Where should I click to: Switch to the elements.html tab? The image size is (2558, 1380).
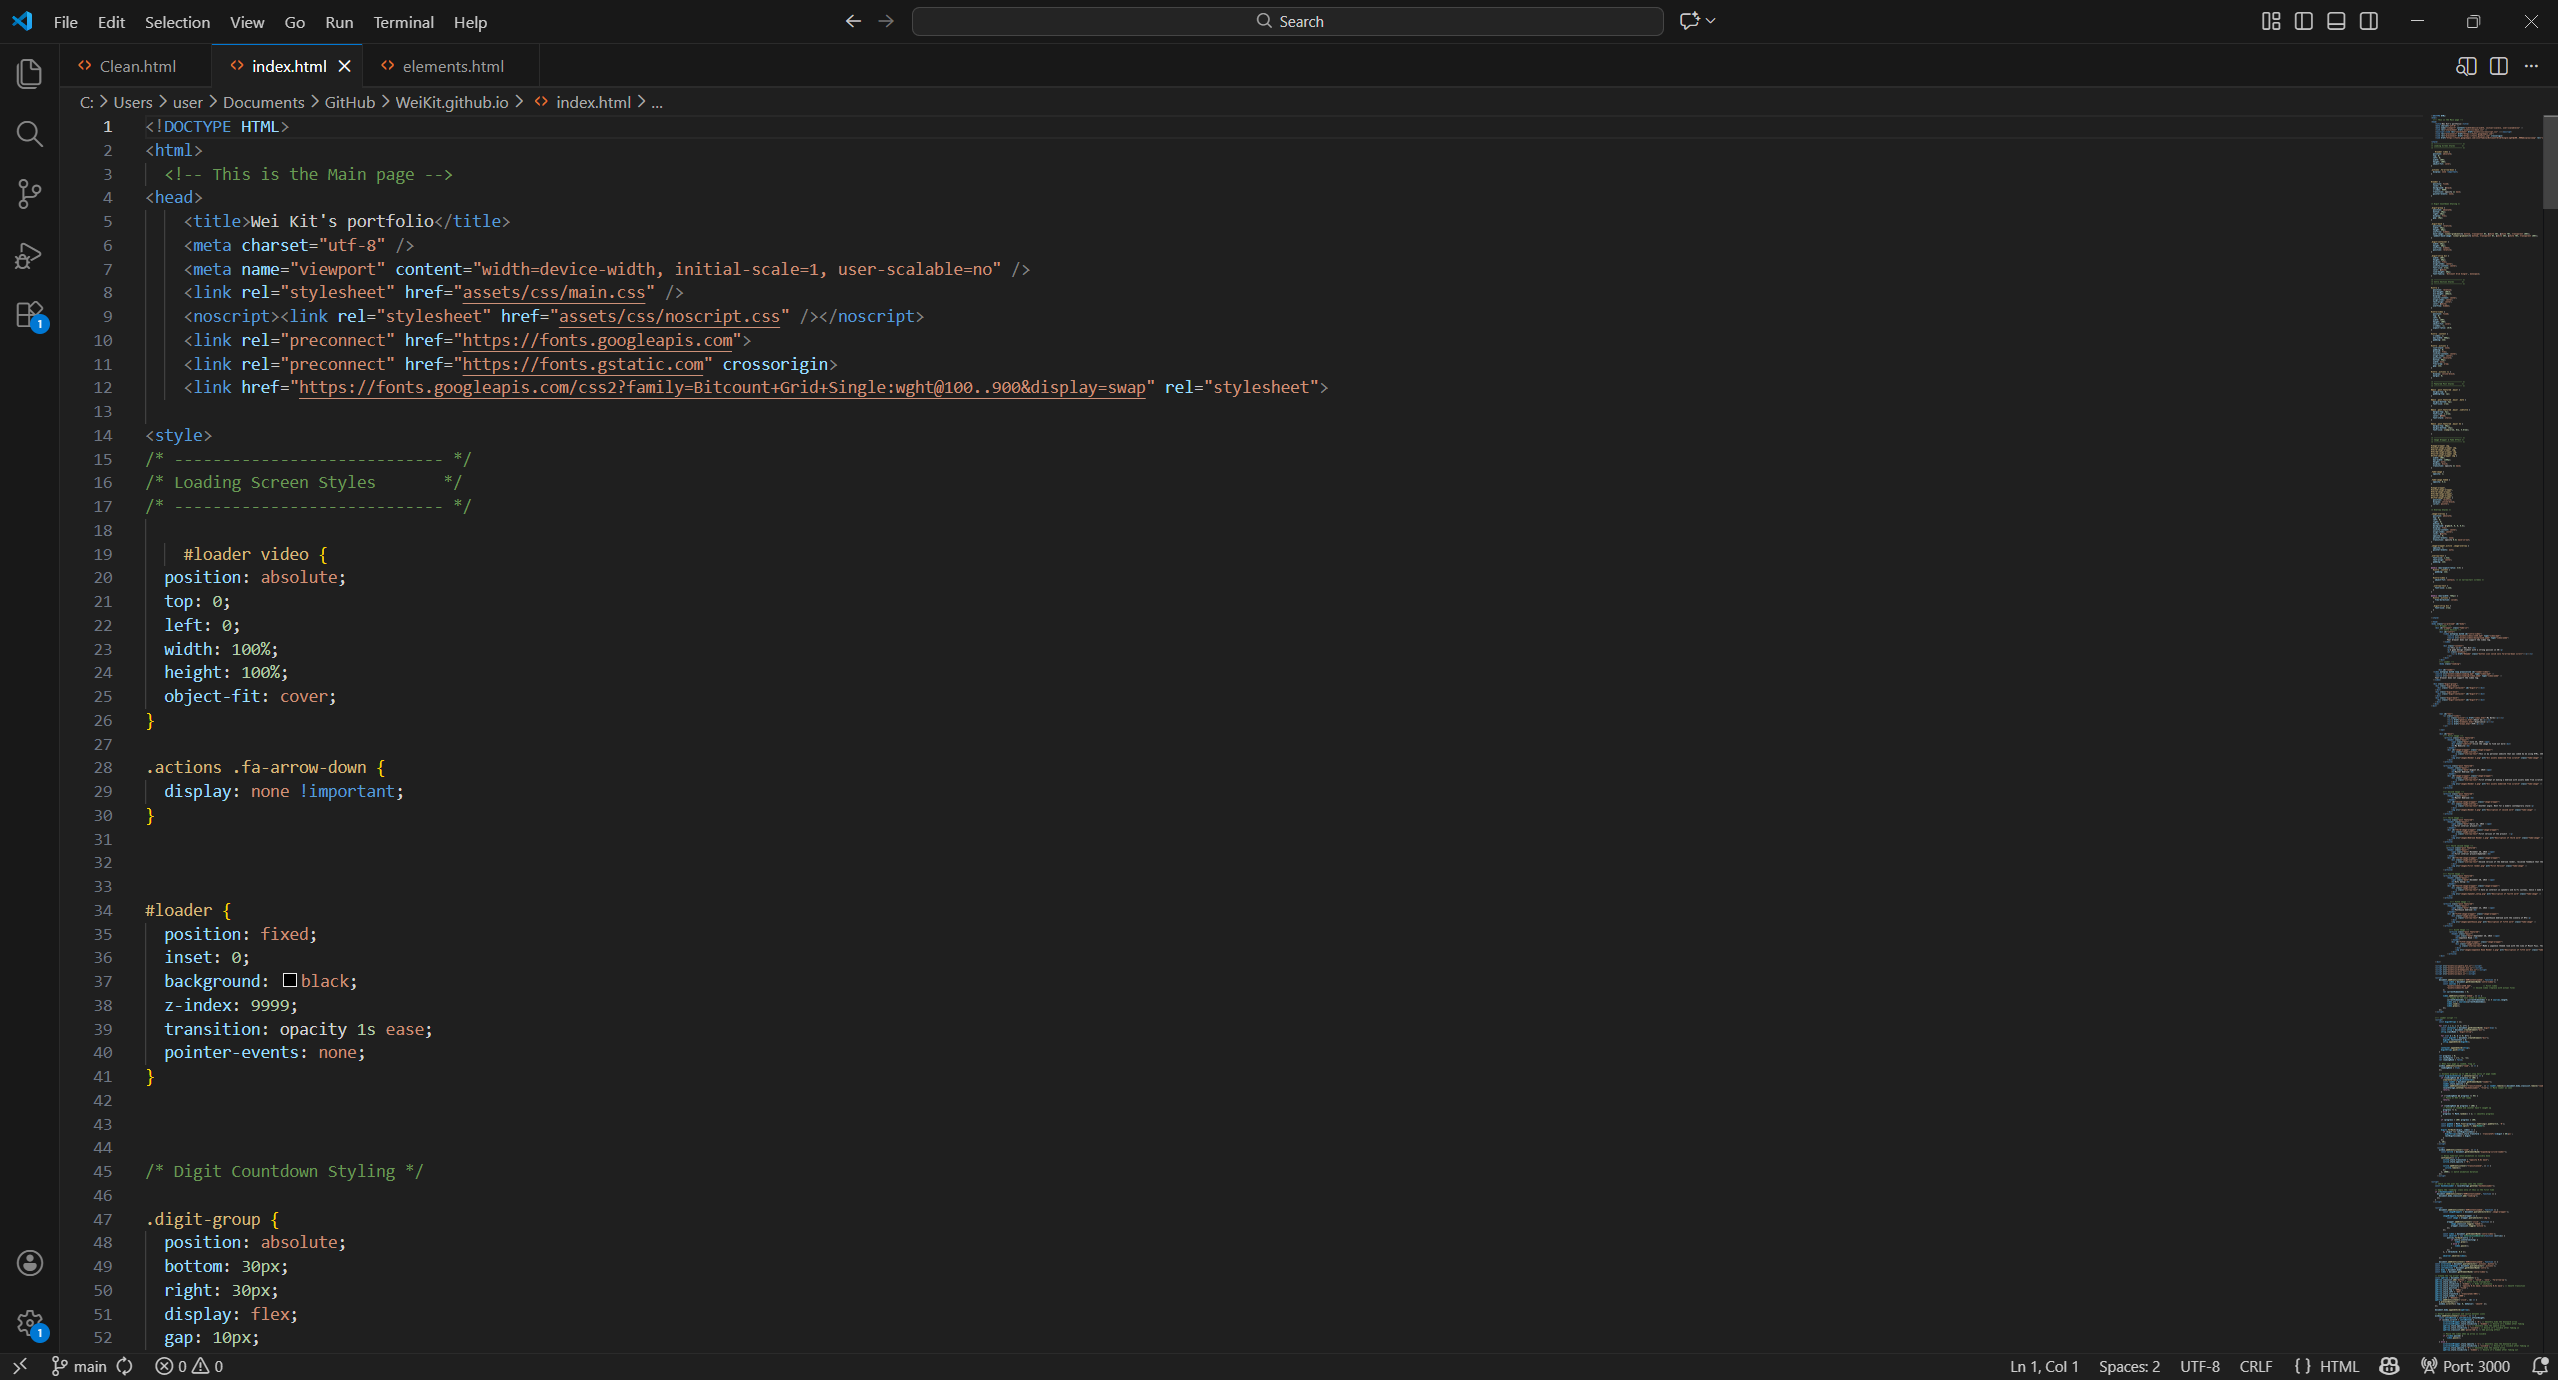452,66
